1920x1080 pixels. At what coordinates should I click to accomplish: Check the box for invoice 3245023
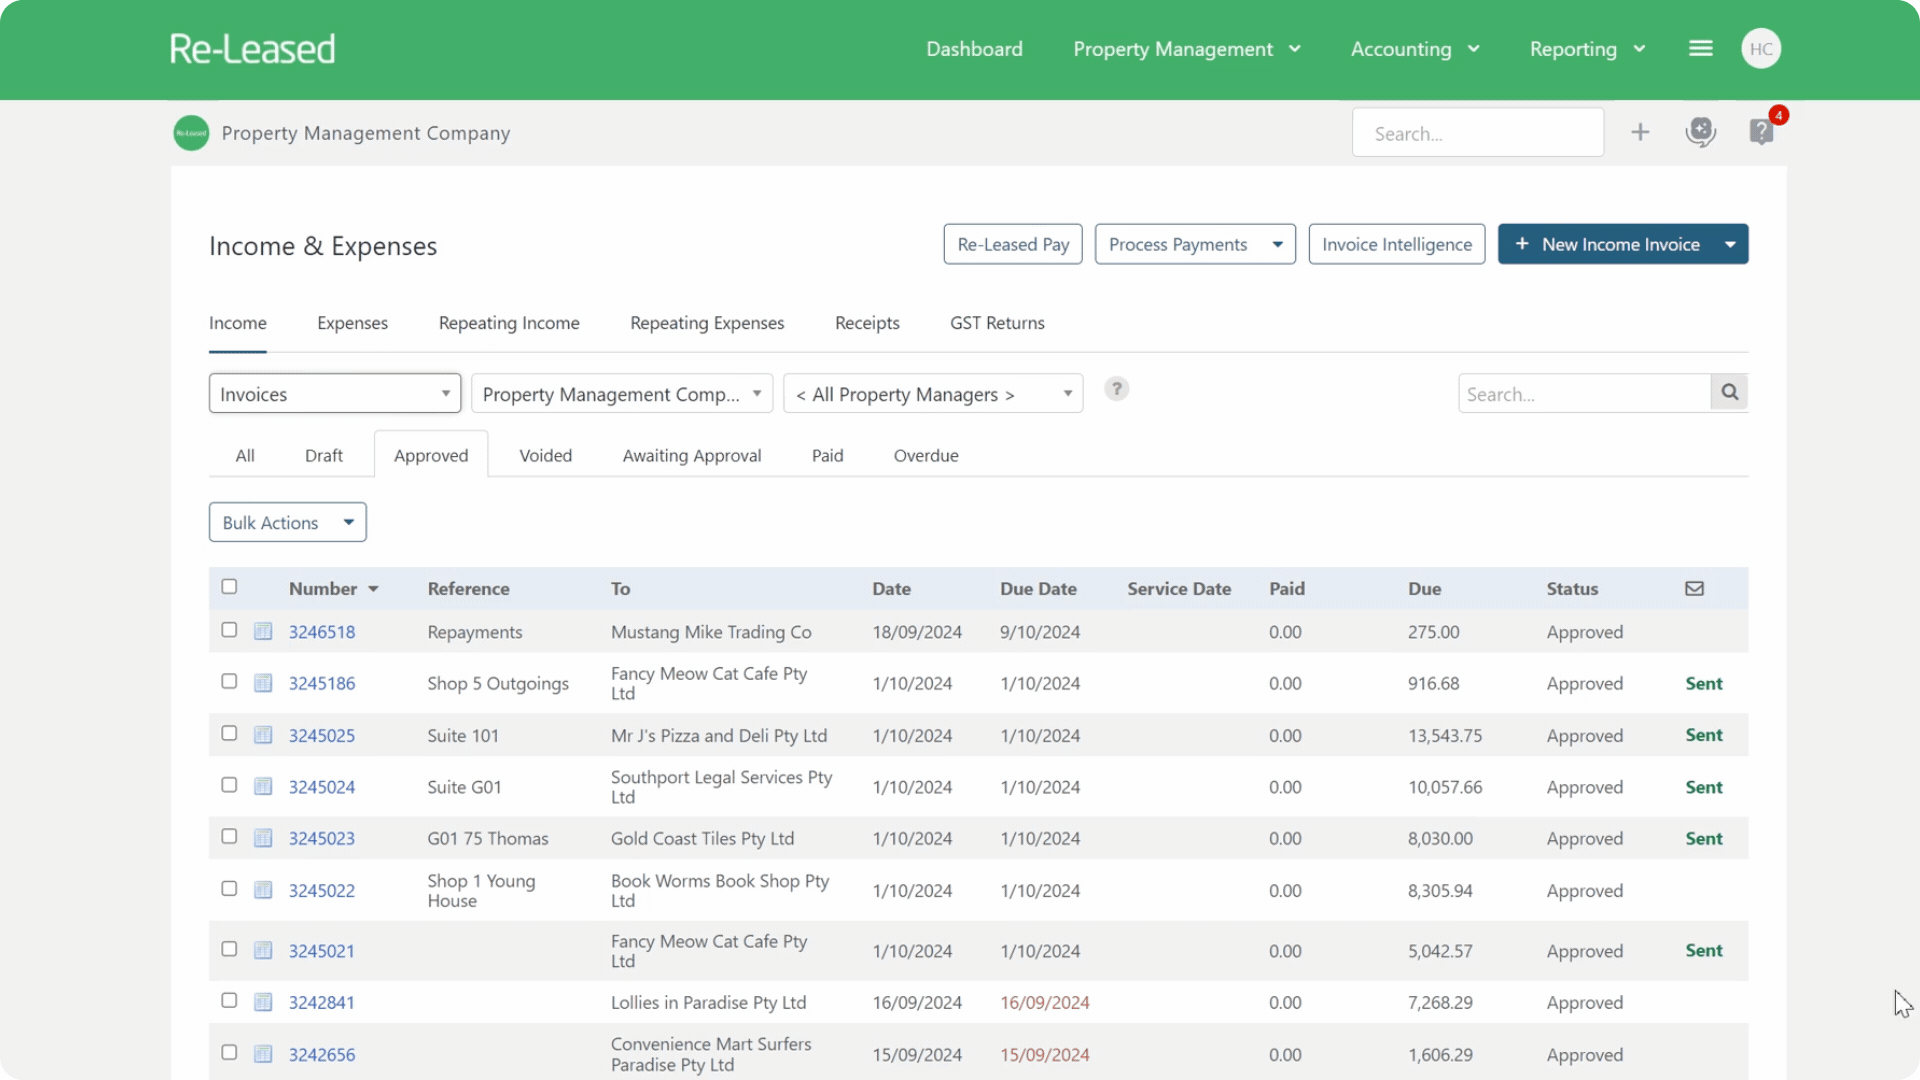click(x=229, y=836)
